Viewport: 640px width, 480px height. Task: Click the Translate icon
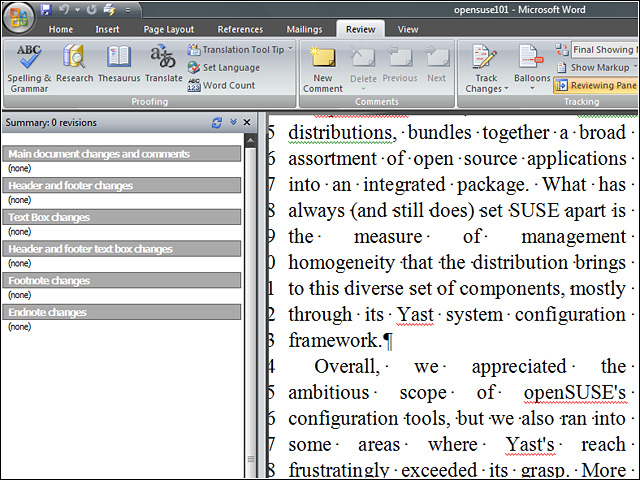tap(163, 56)
